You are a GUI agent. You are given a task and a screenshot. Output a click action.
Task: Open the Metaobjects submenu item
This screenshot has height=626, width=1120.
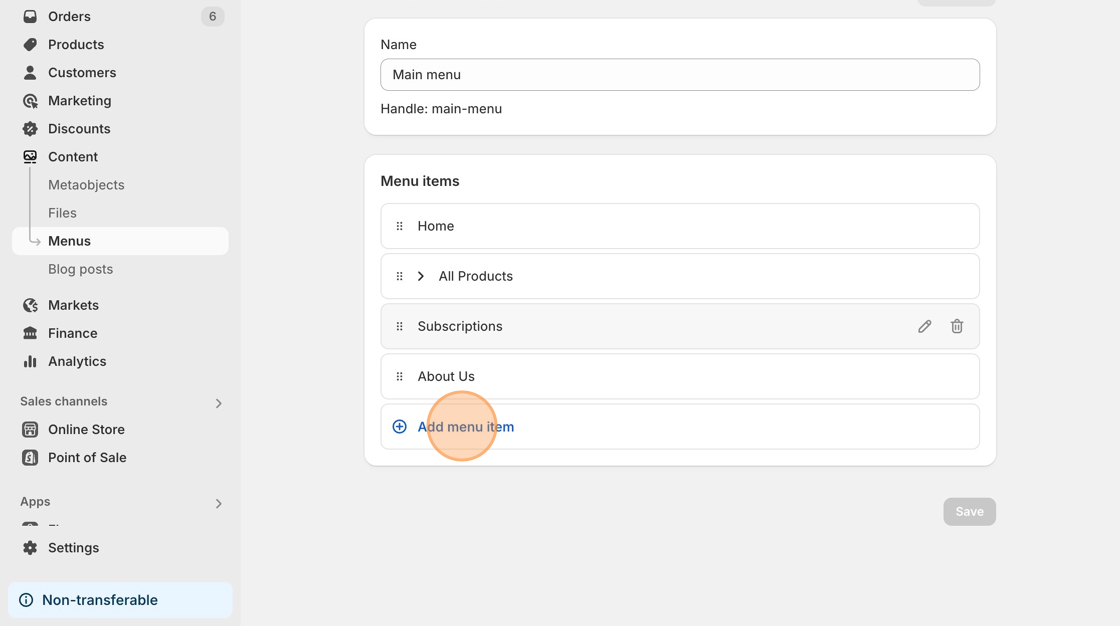tap(86, 185)
